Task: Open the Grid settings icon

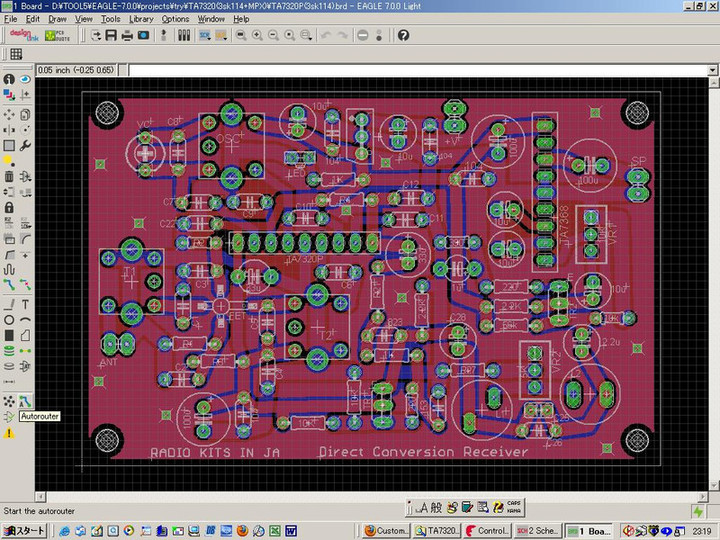Action: (16, 54)
